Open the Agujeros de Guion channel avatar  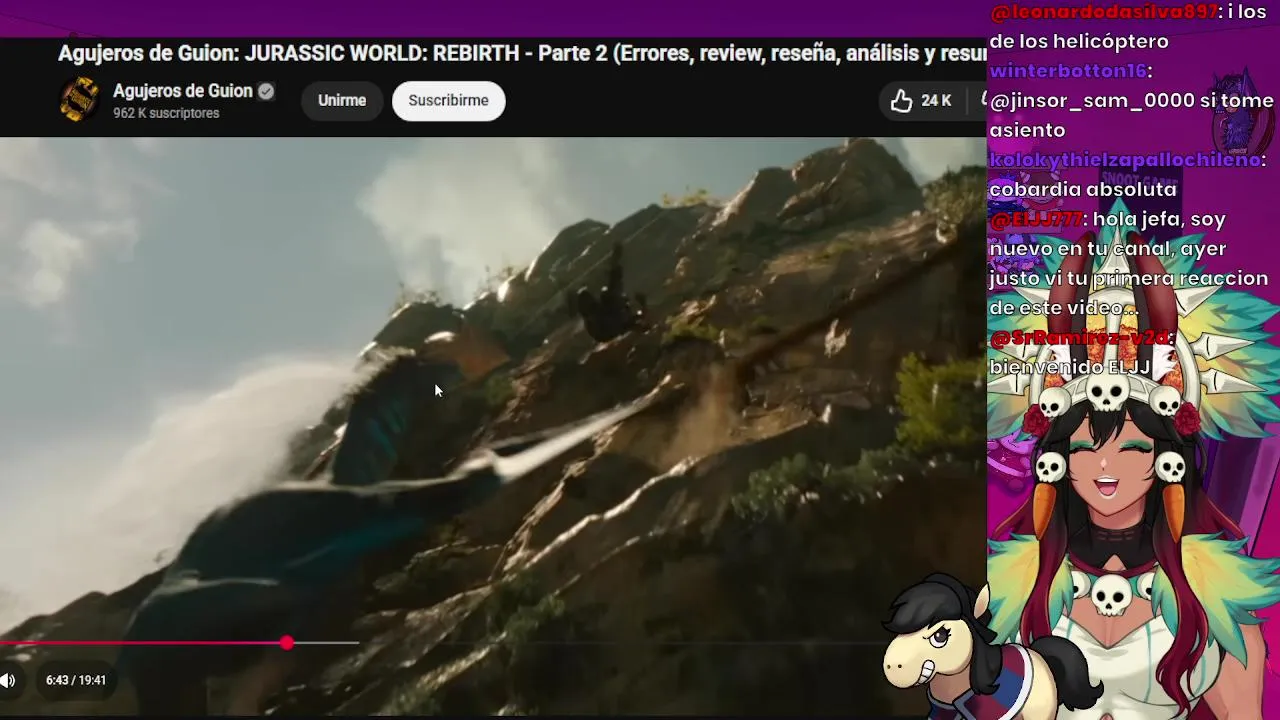79,100
